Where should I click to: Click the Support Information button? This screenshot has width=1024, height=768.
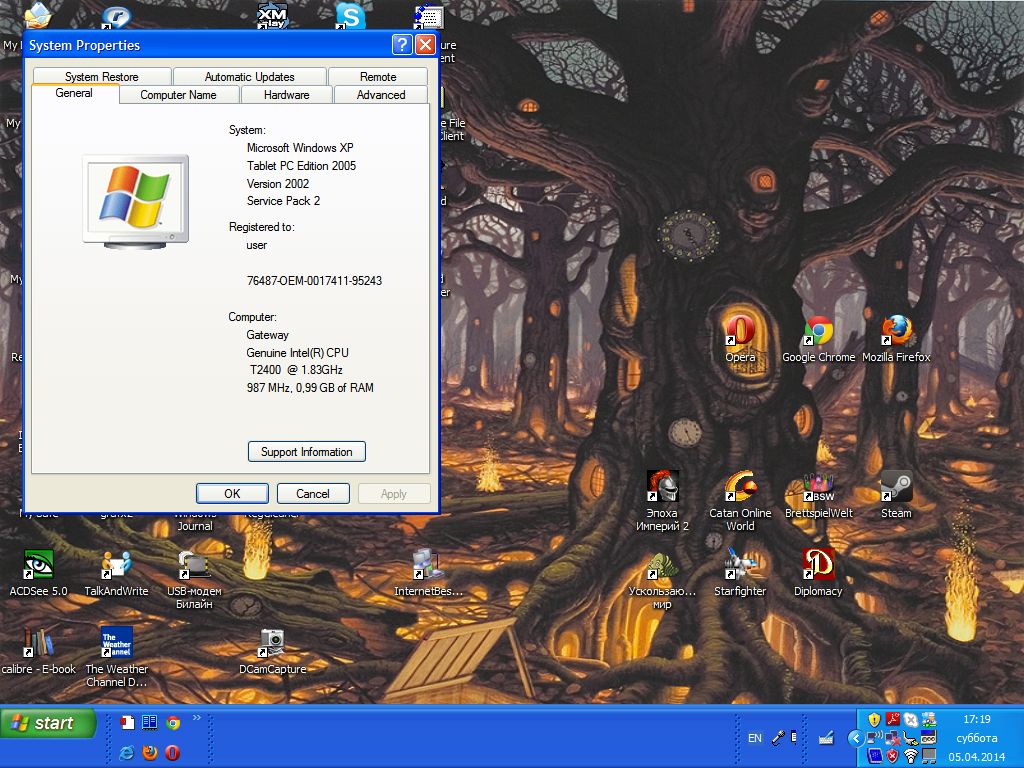coord(306,452)
